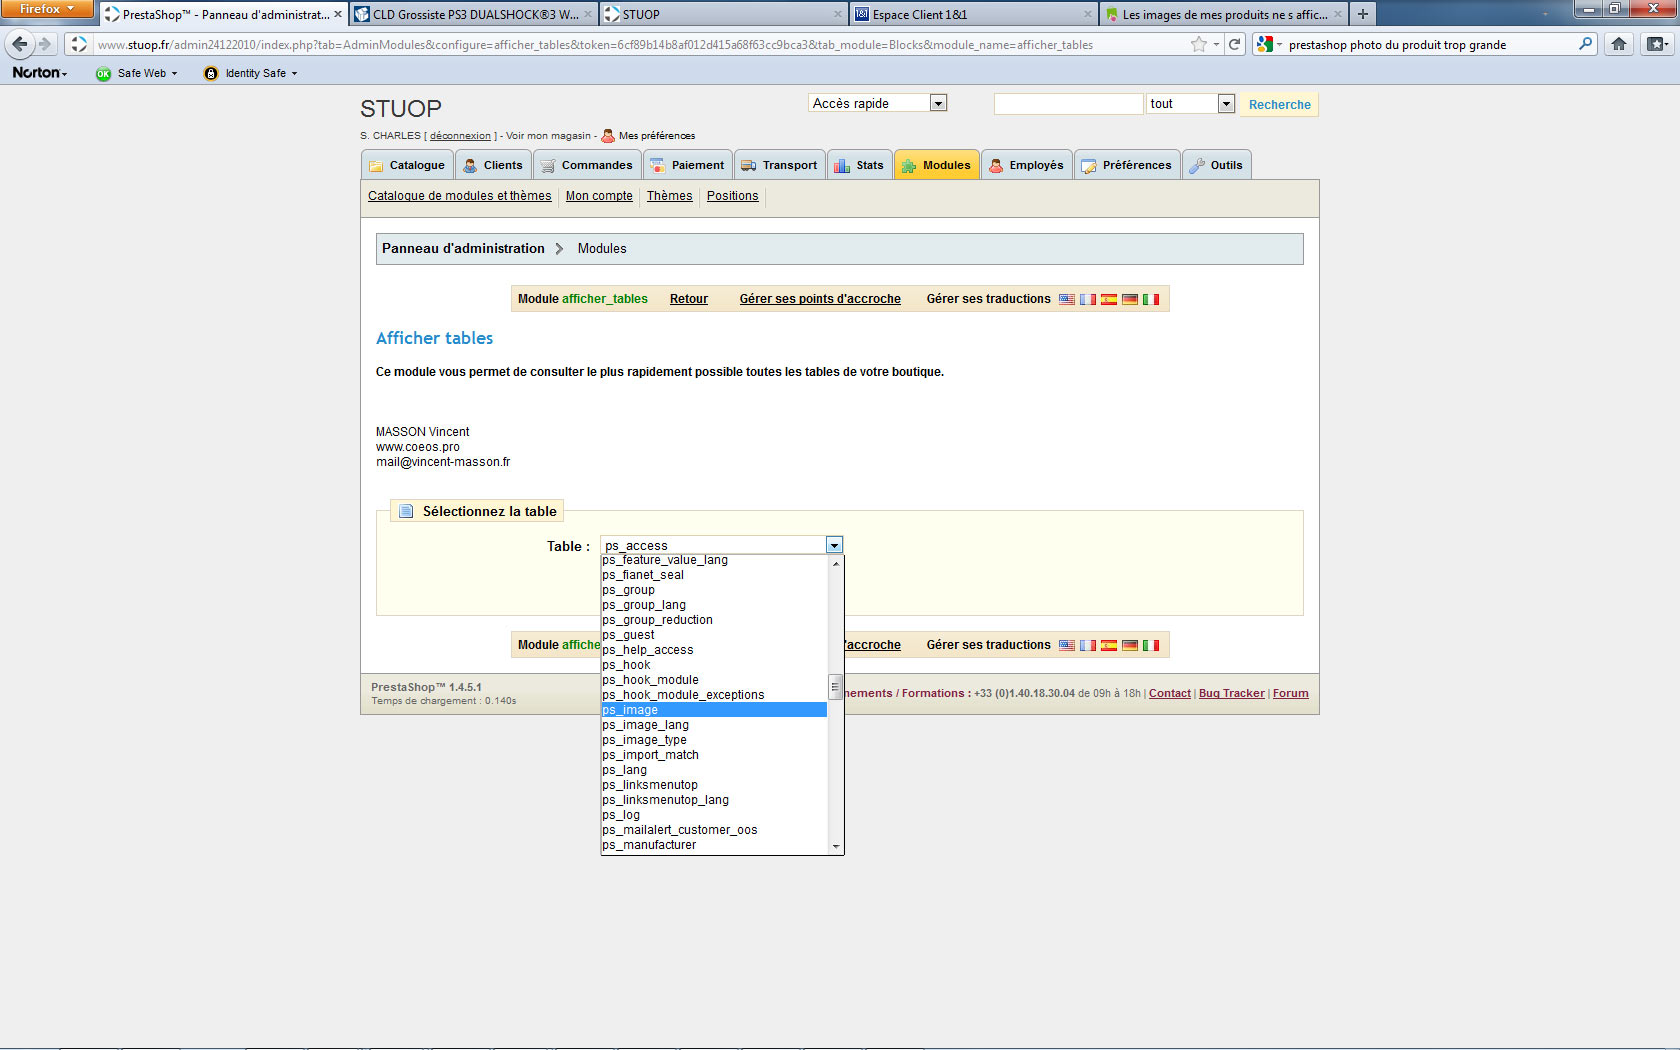Click the déconnexion link
Viewport: 1680px width, 1050px height.
(x=460, y=136)
